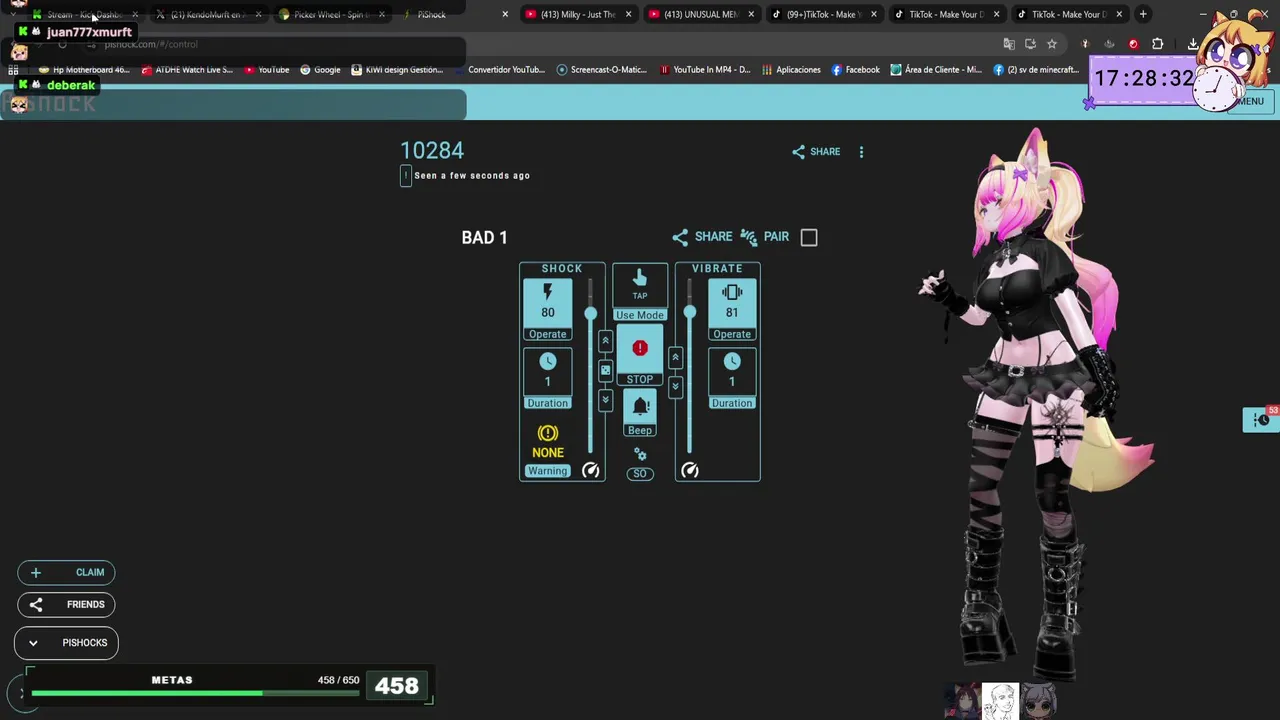Open the Convertidor YouTube bookmark
This screenshot has width=1280, height=720.
point(499,70)
